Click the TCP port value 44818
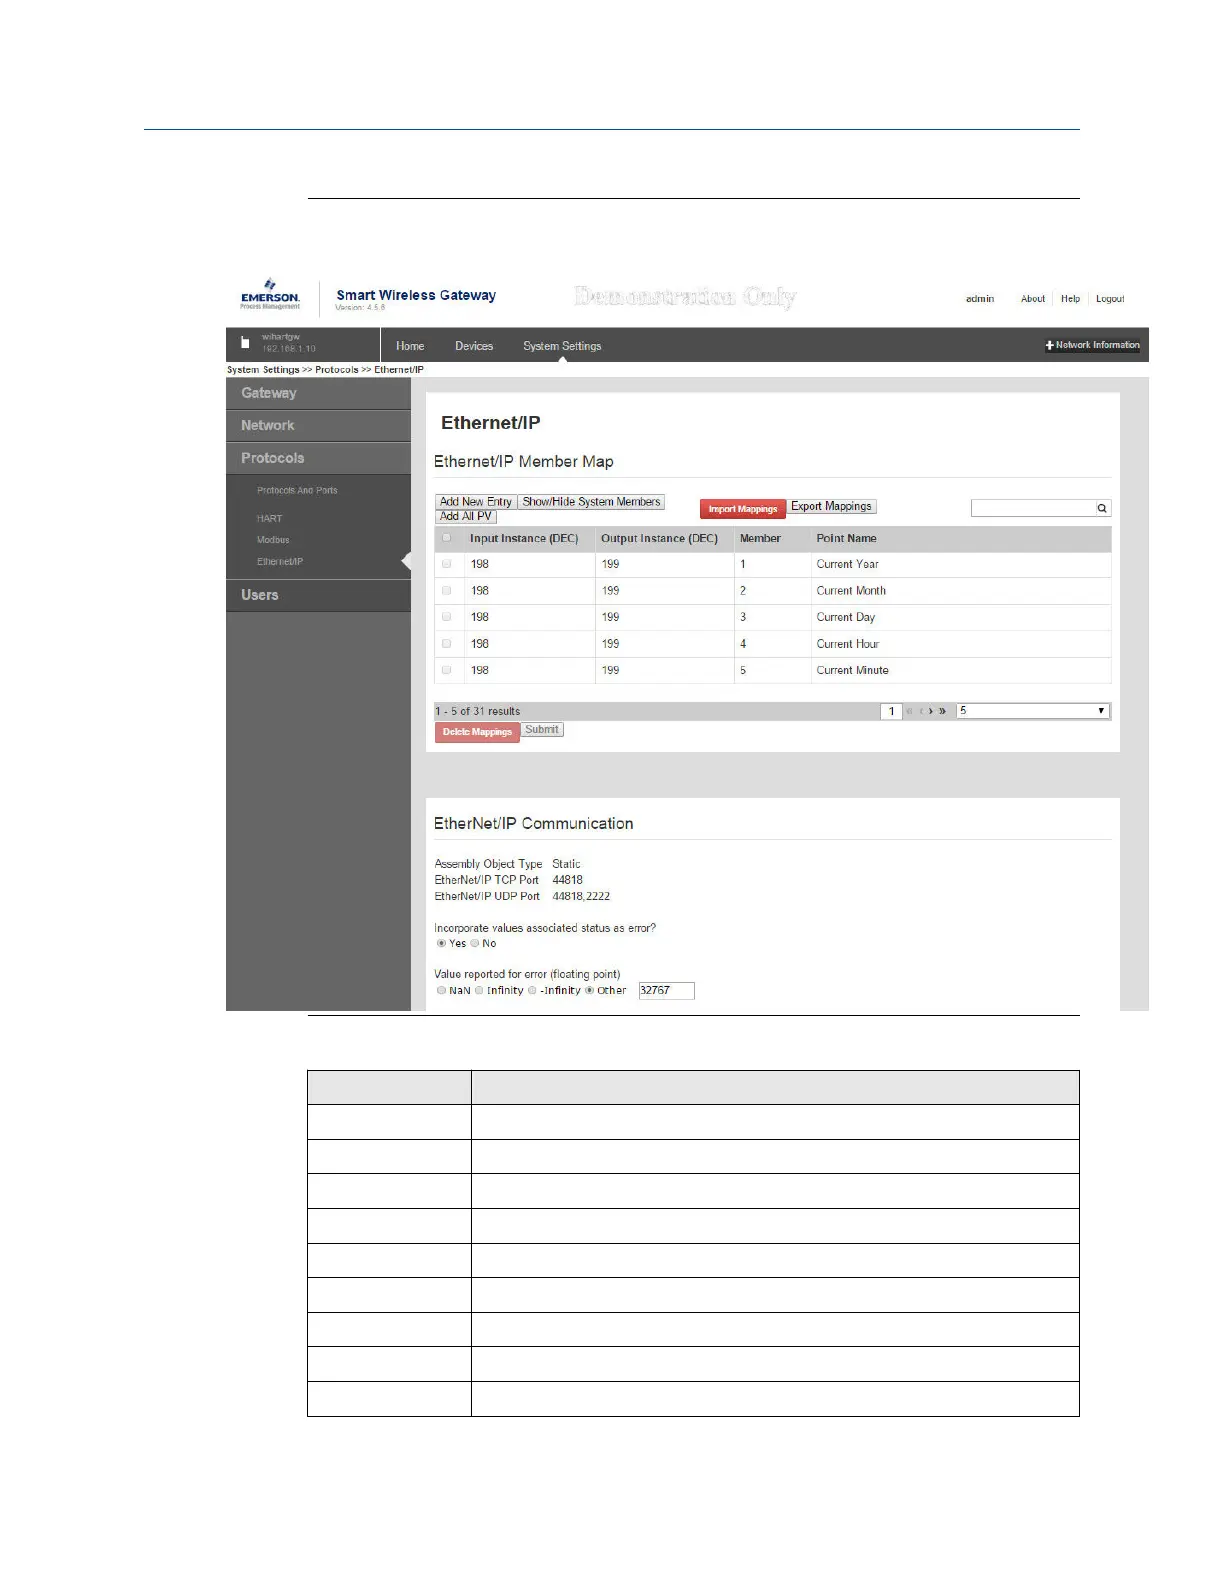This screenshot has height=1584, width=1224. pyautogui.click(x=567, y=880)
